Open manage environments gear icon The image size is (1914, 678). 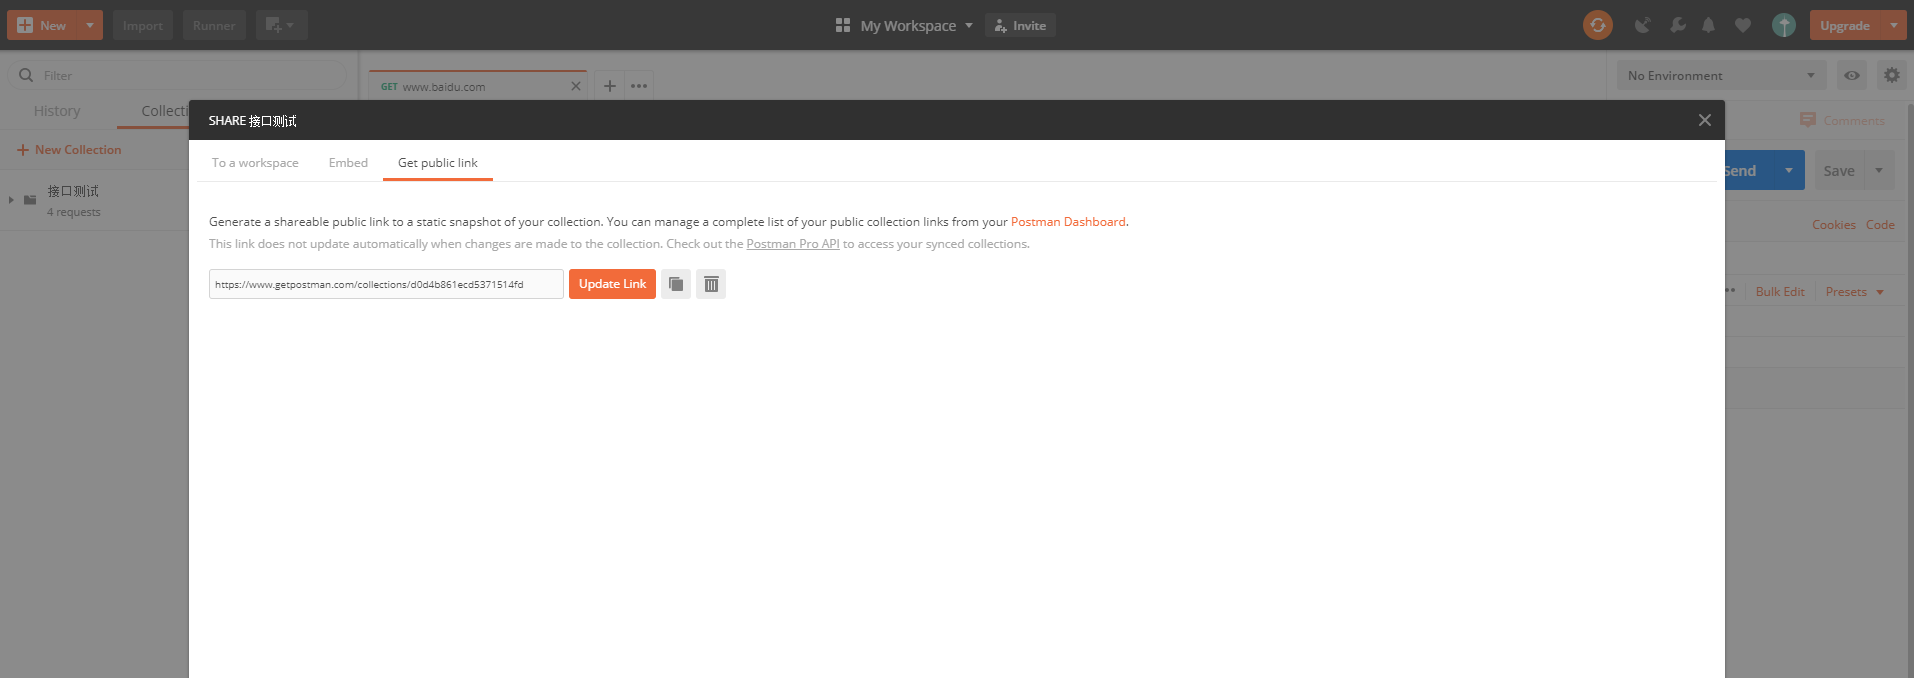[x=1891, y=75]
